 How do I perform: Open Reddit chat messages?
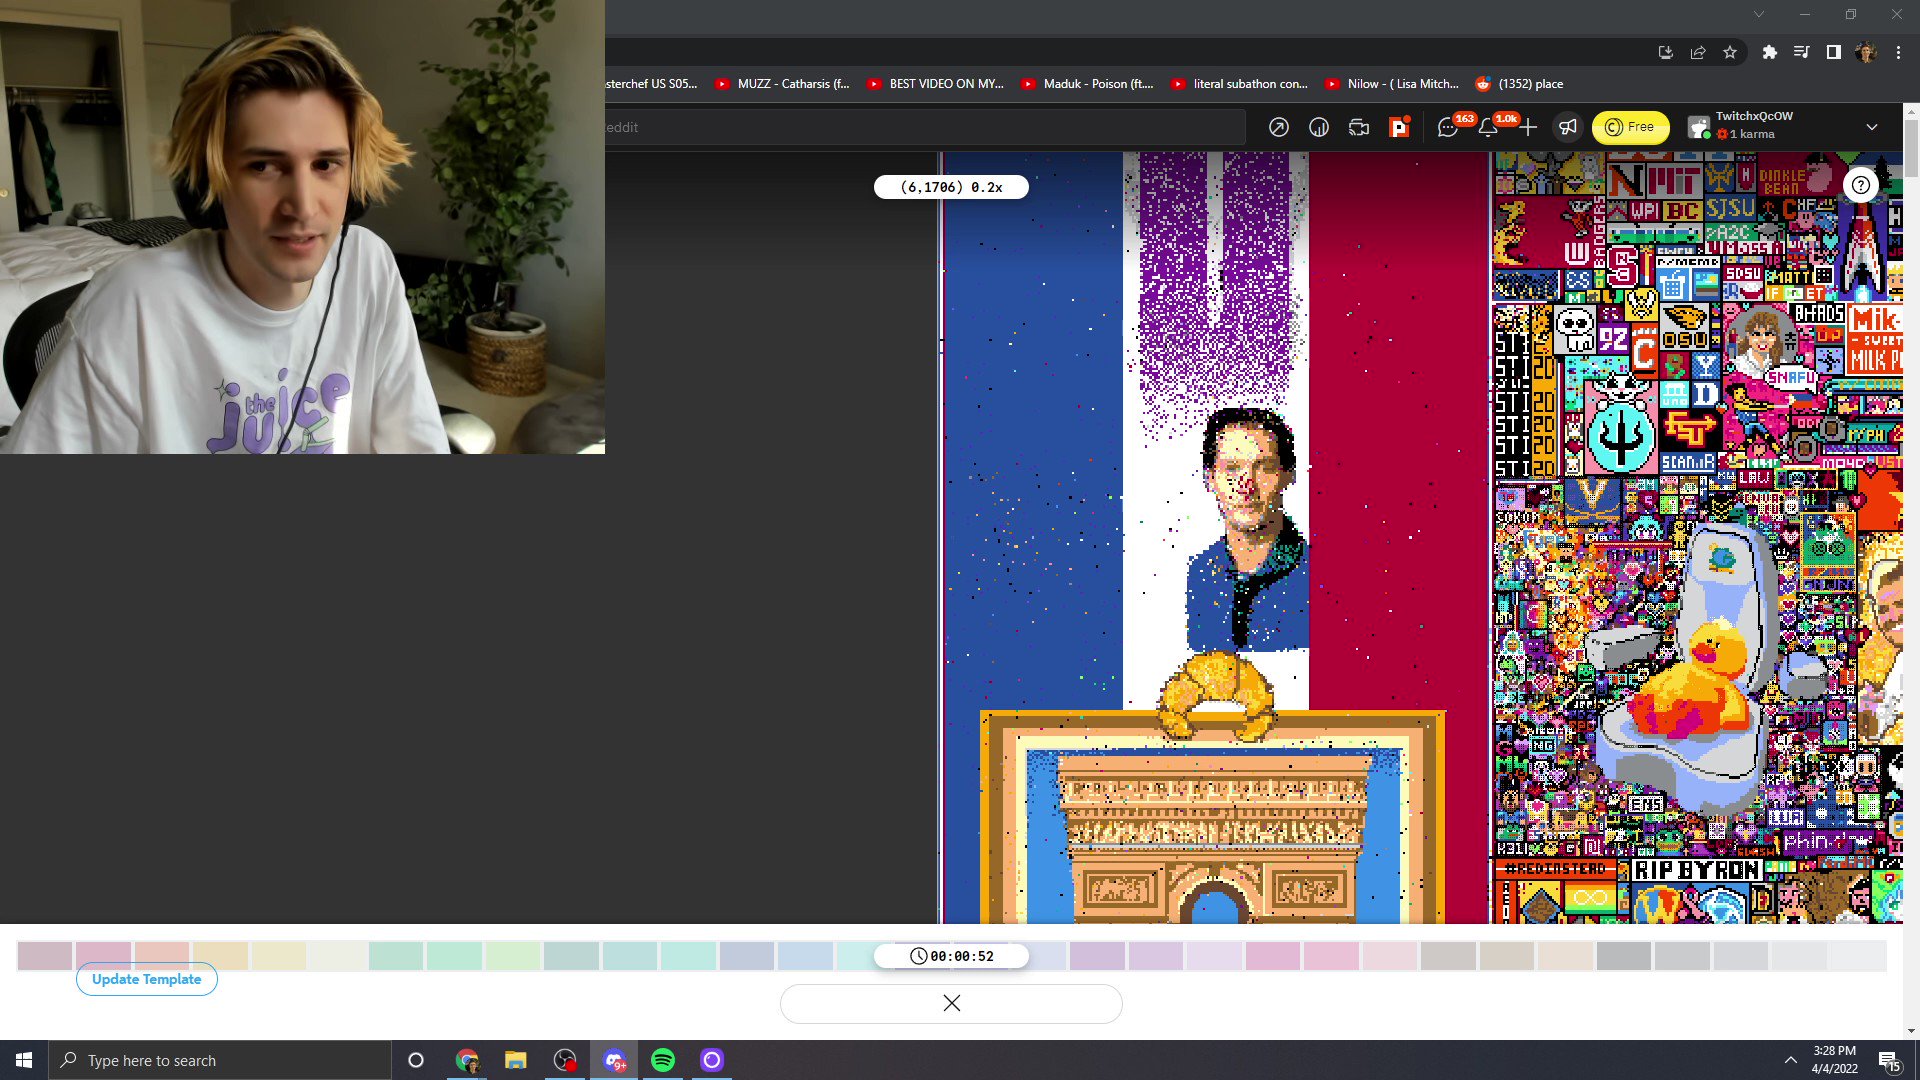1447,127
